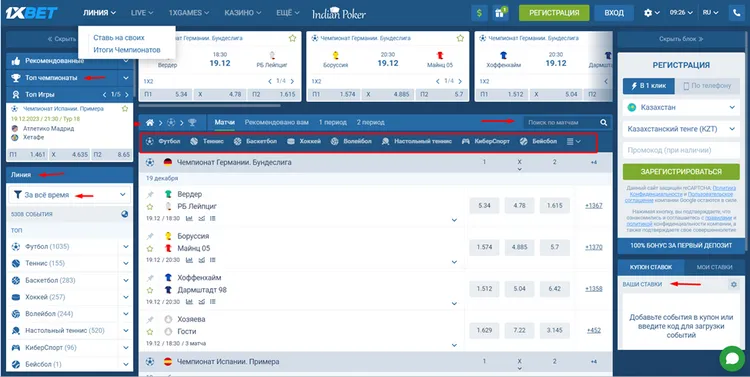Screen dimensions: 750x377
Task: Switch registration to По телефону
Action: point(707,86)
